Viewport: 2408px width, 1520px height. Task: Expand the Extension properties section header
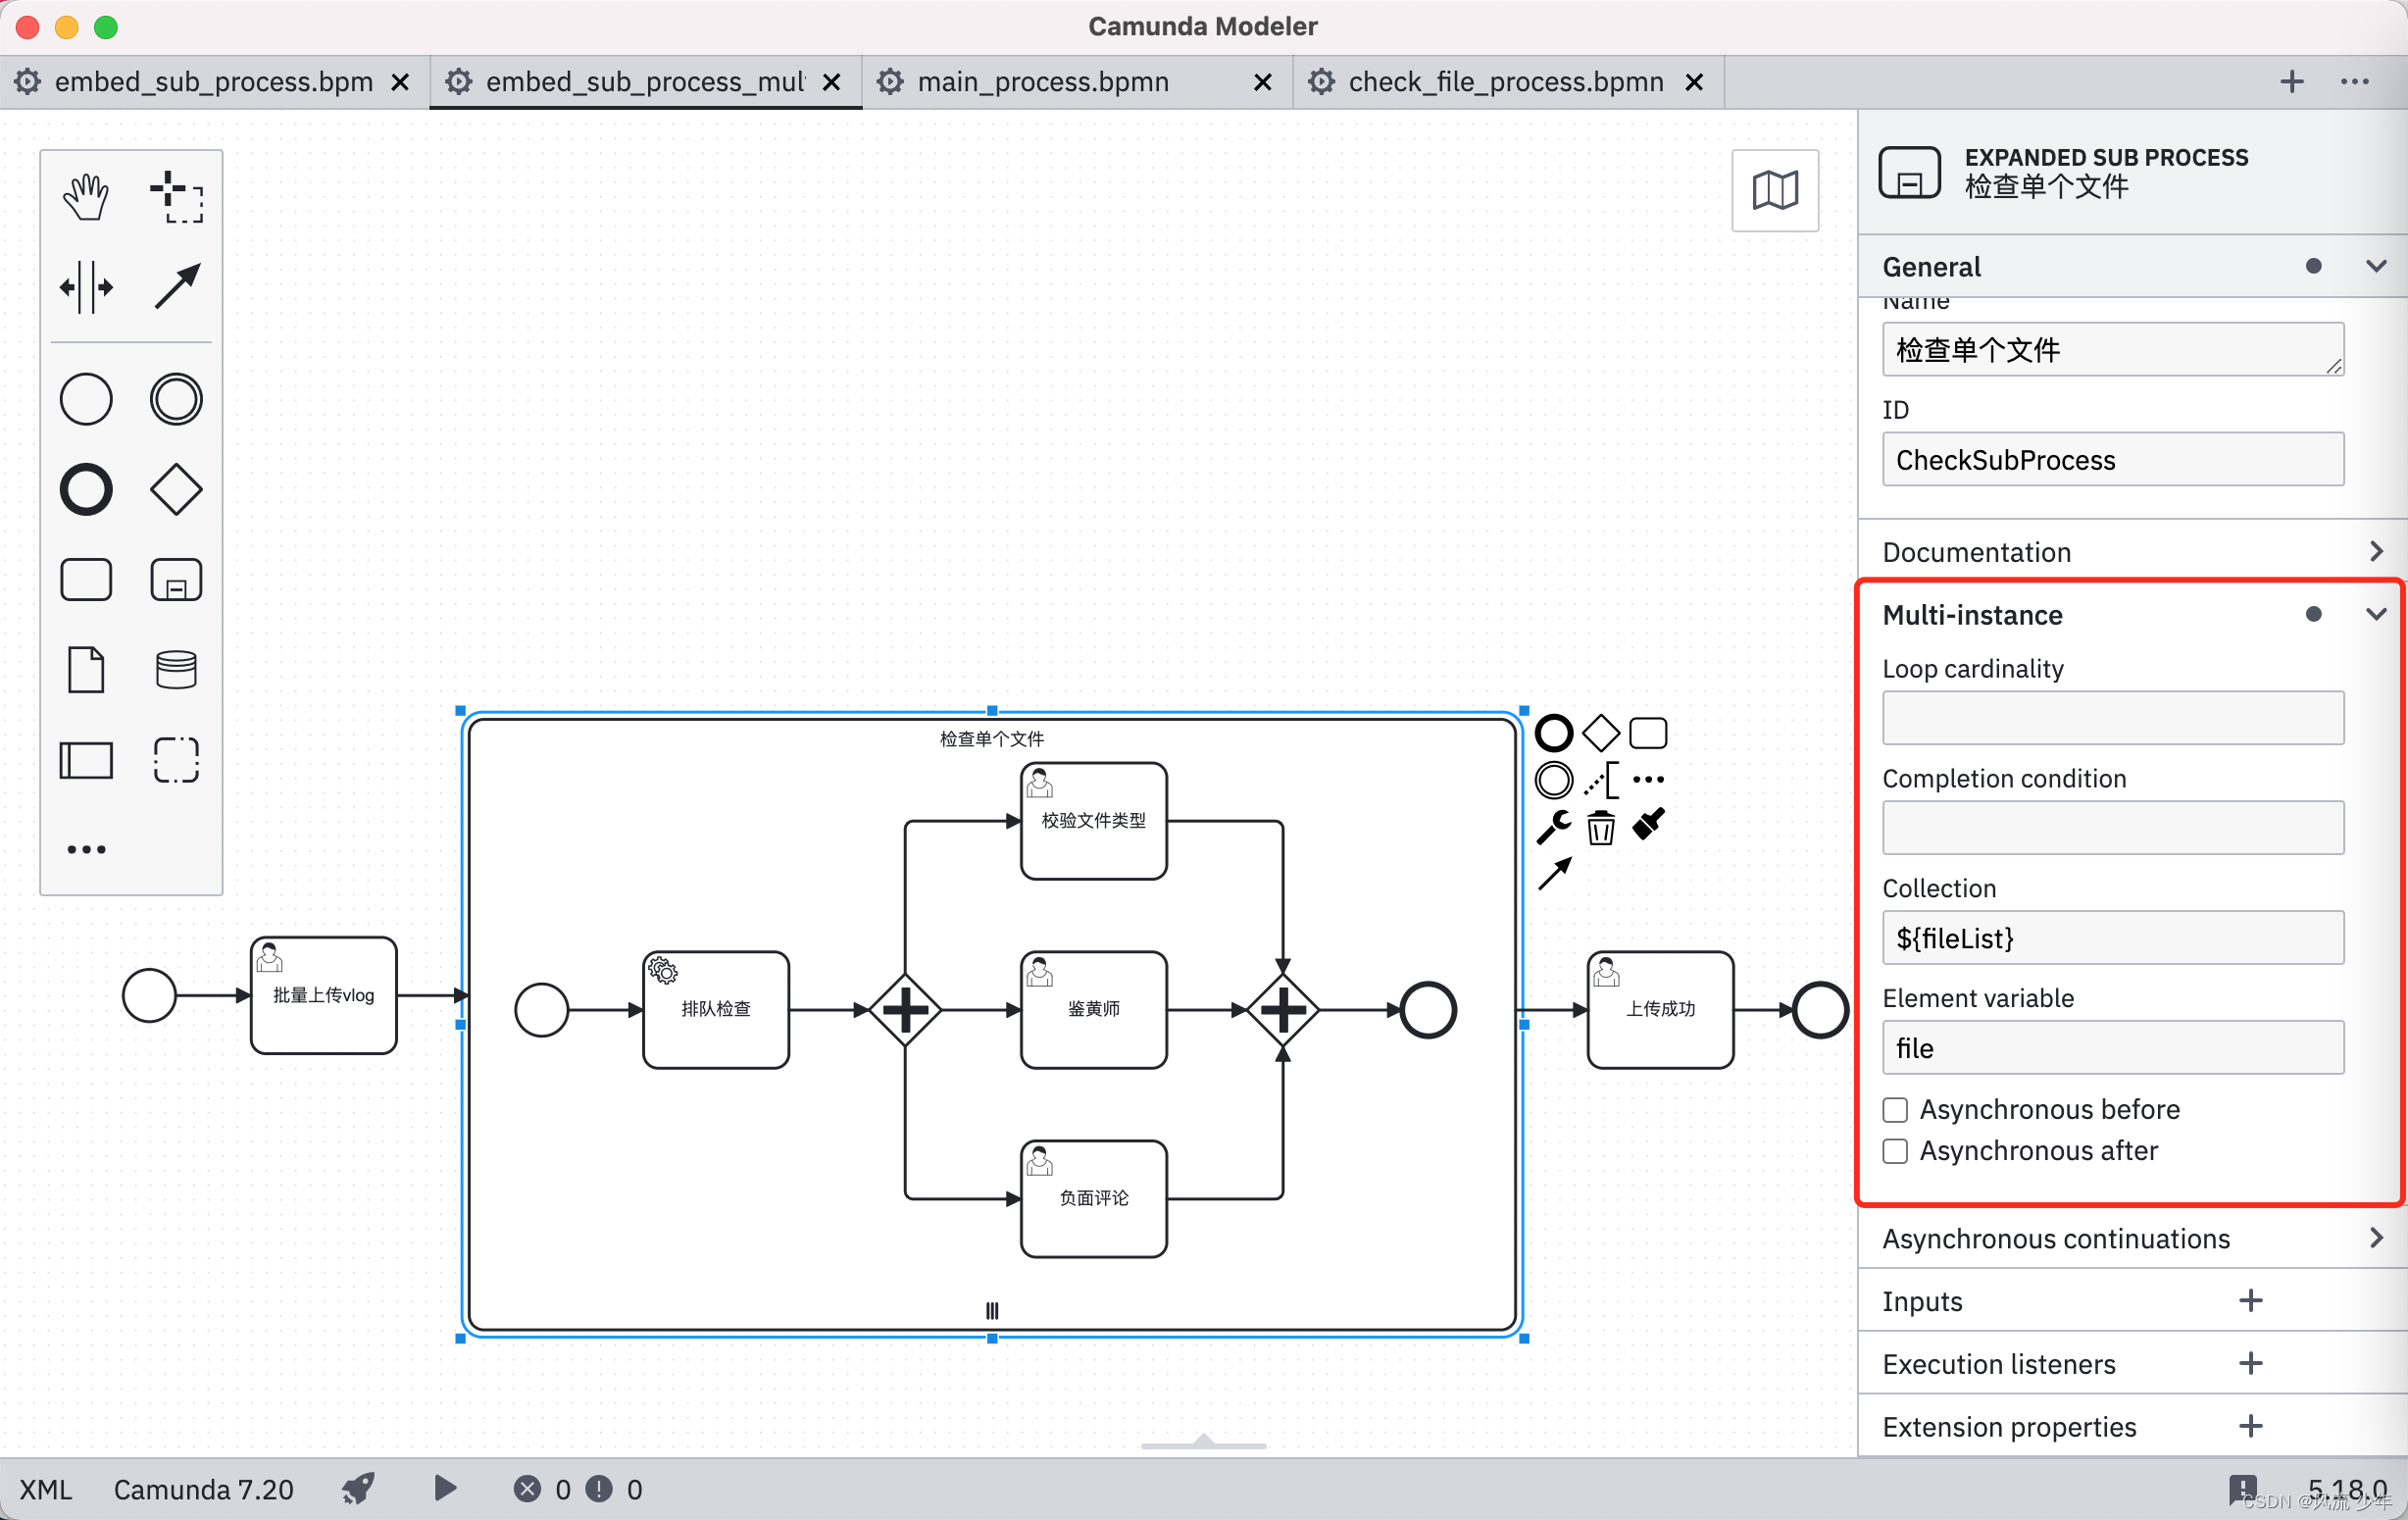pos(2009,1427)
